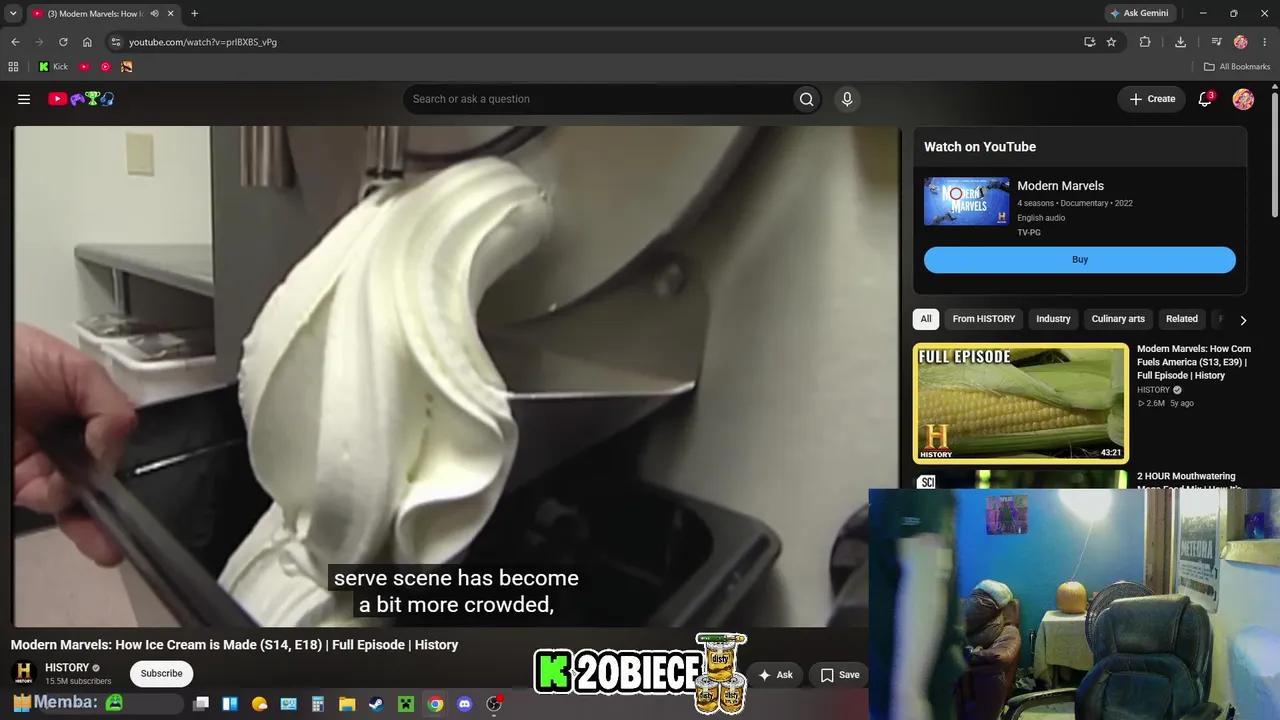The width and height of the screenshot is (1280, 720).
Task: Select the All filter chip
Action: (x=926, y=319)
